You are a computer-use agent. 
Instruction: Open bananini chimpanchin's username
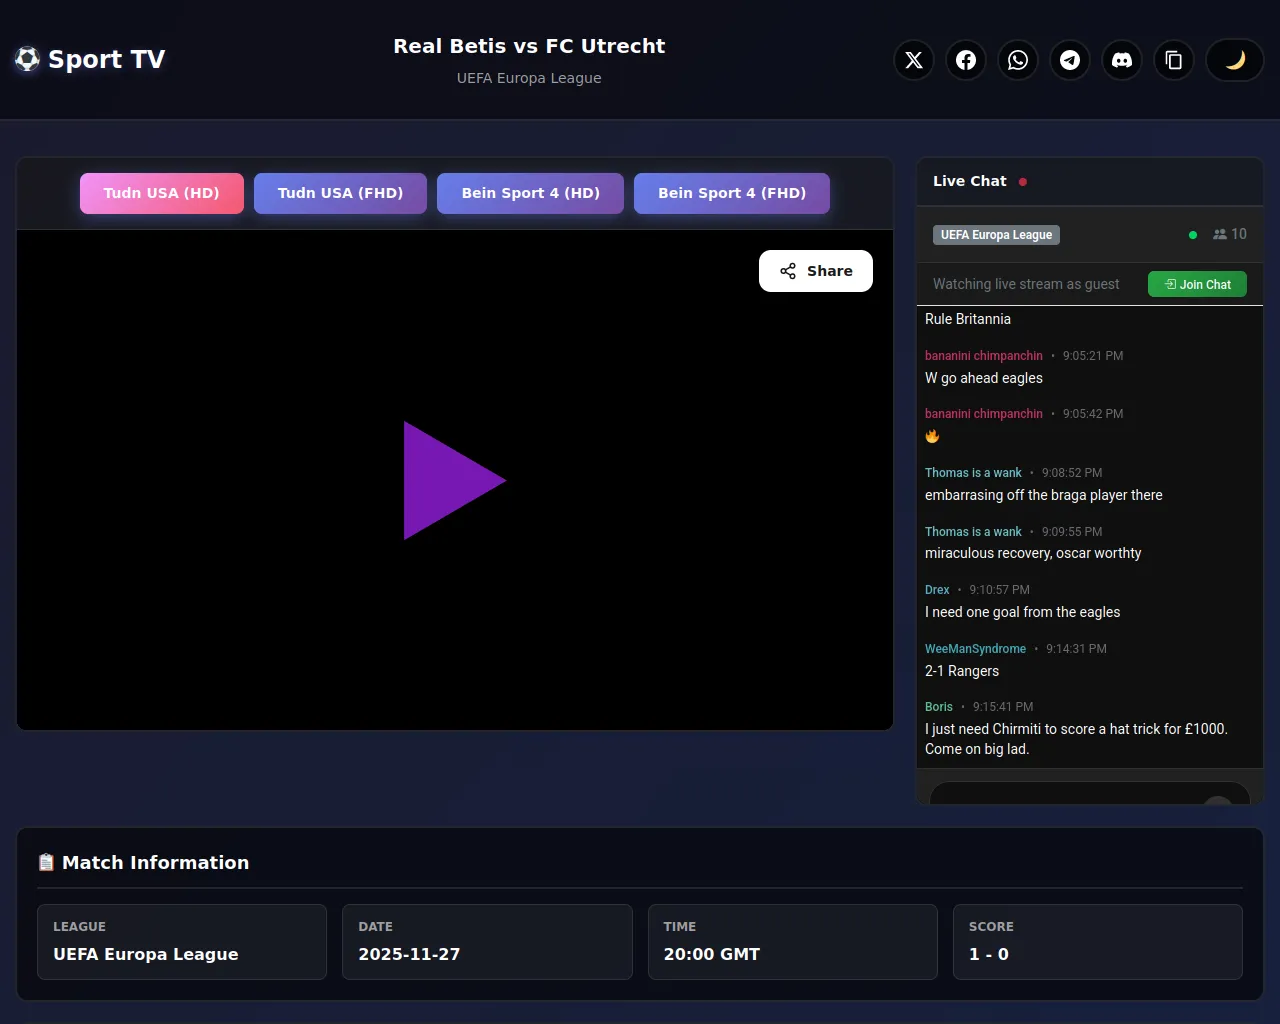(x=983, y=356)
